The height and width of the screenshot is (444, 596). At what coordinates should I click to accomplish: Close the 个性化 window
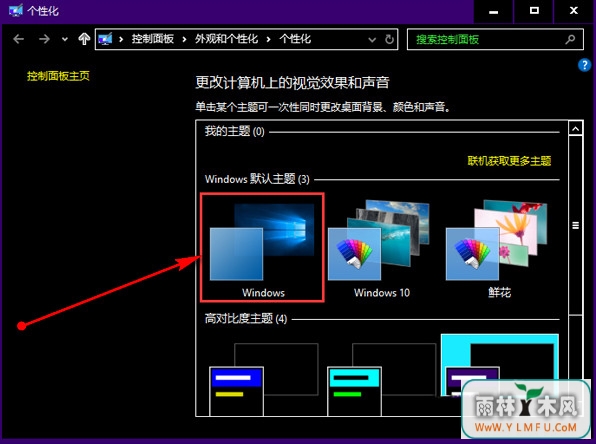pos(574,11)
